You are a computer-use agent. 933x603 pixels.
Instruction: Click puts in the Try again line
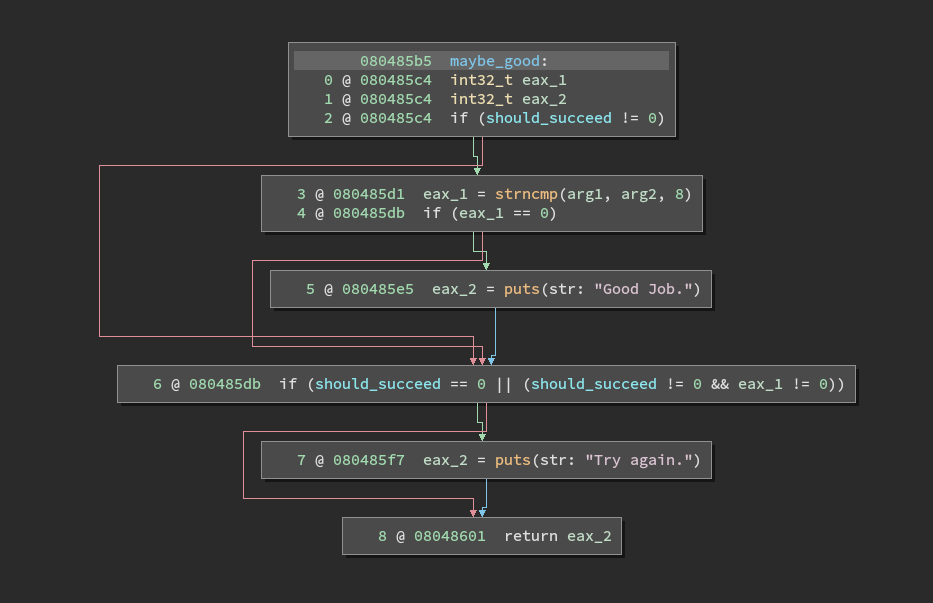point(513,461)
